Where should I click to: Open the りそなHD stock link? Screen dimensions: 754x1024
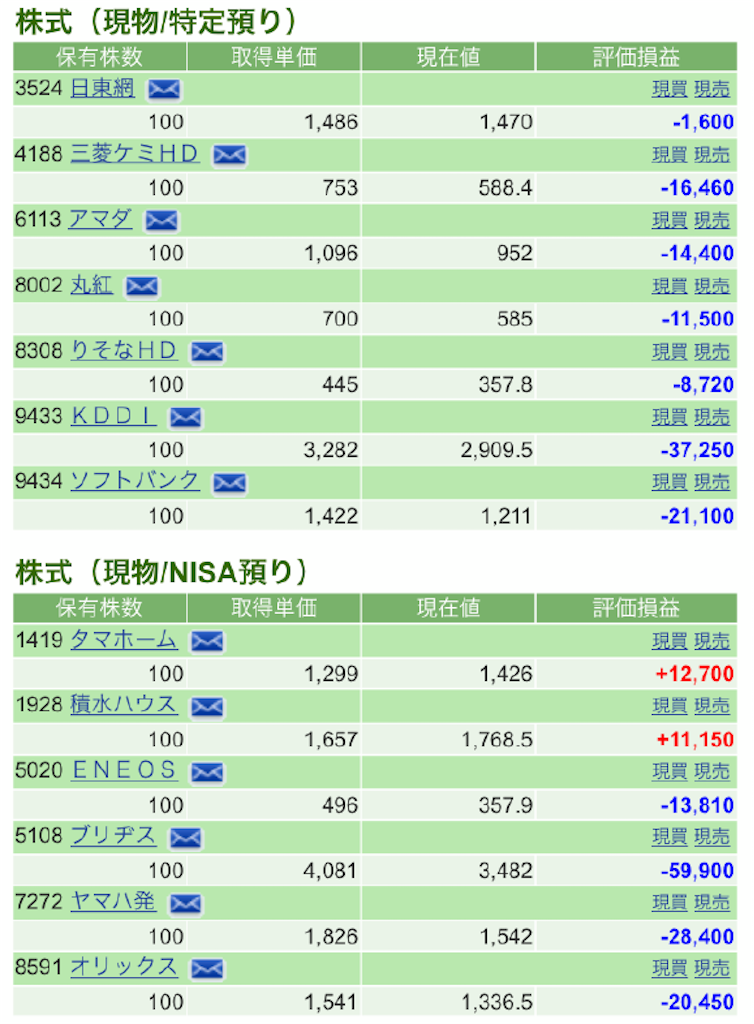[x=123, y=350]
